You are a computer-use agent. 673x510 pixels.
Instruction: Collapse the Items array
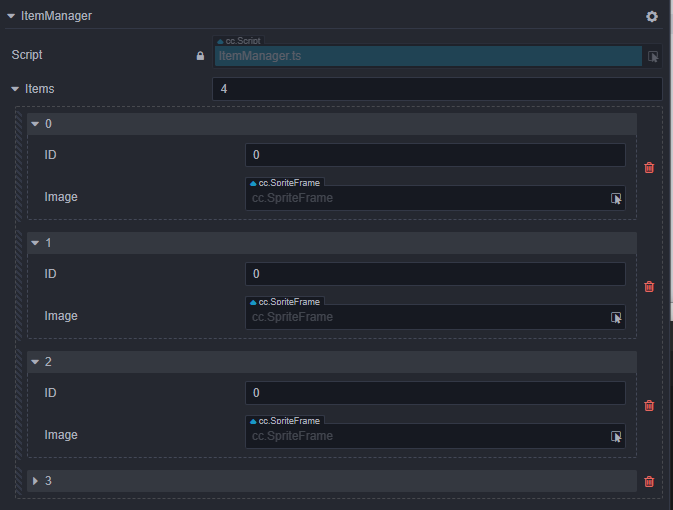click(x=15, y=89)
